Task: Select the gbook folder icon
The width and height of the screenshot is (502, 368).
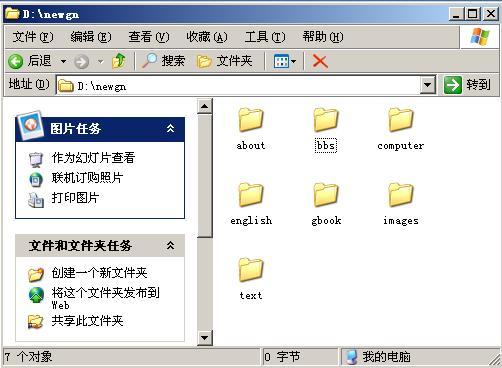Action: point(326,194)
